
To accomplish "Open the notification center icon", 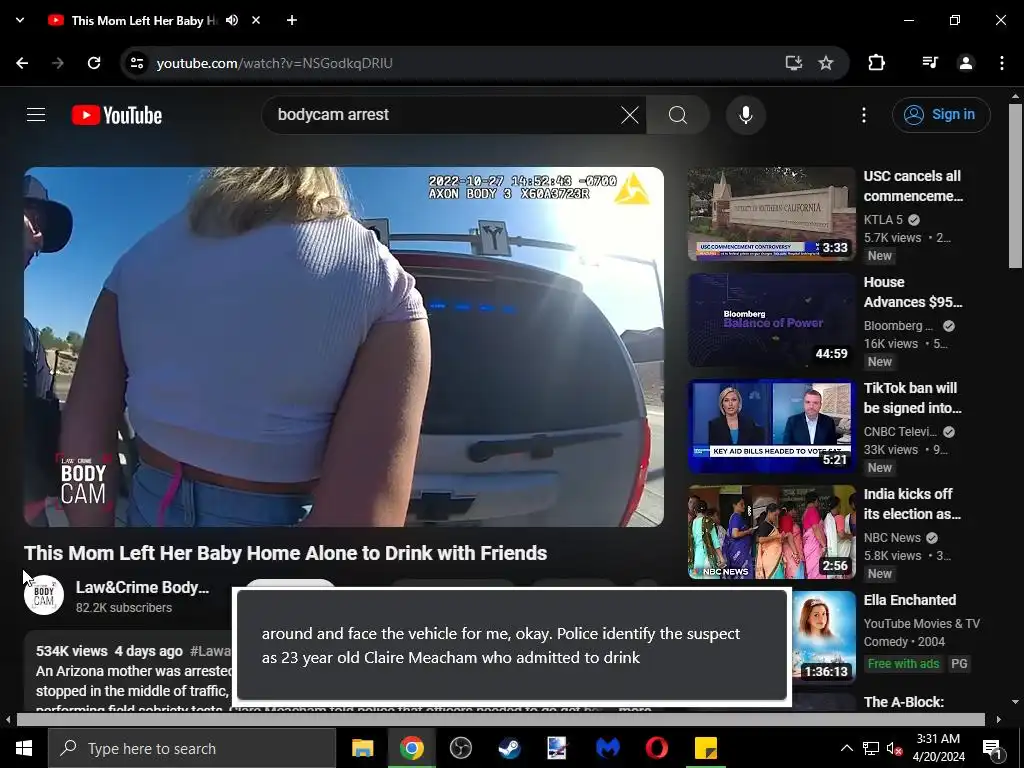I will coord(993,748).
